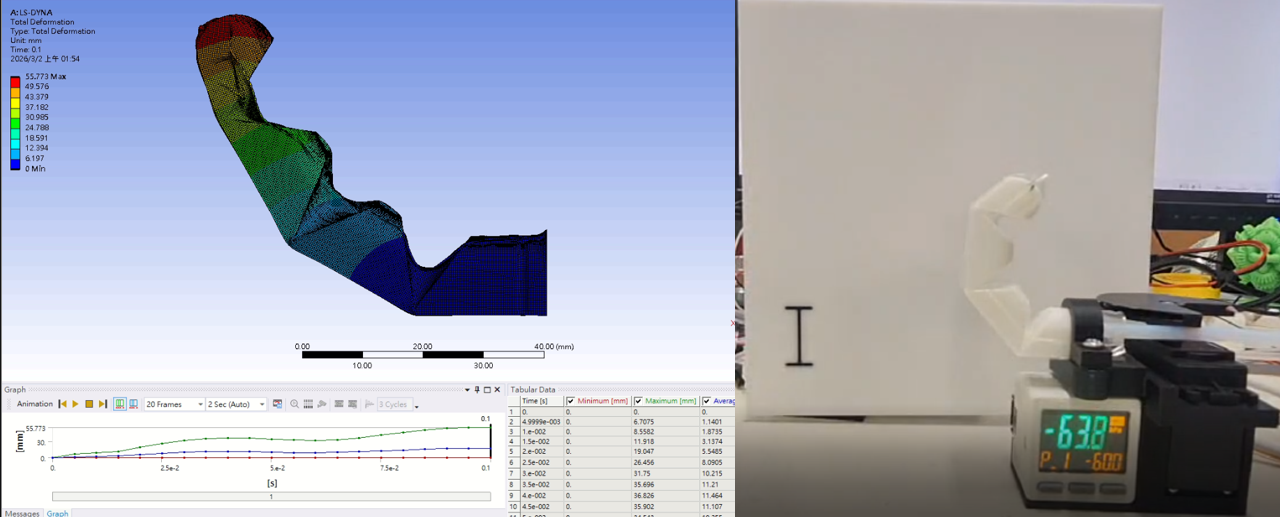Click the first gray legend icon in the Graph toolbar
Viewport: 1280px width, 517px height.
coord(339,404)
